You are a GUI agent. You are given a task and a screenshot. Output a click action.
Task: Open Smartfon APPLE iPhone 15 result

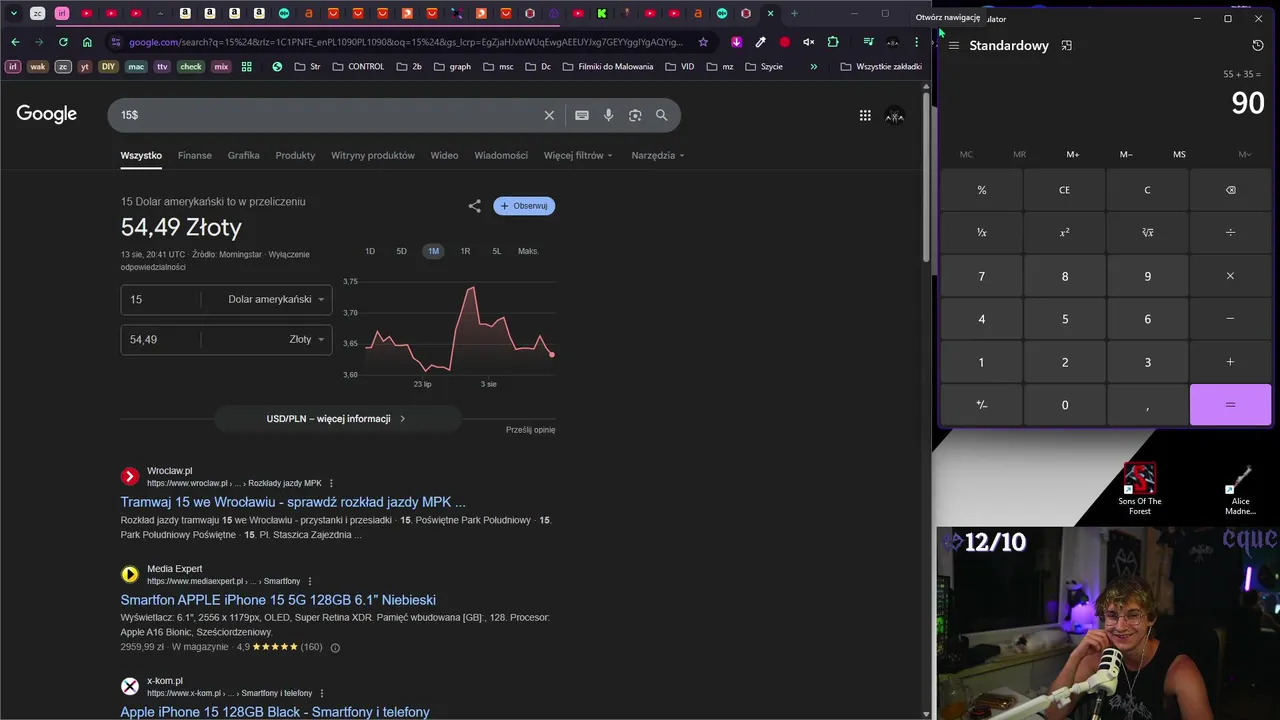point(278,600)
